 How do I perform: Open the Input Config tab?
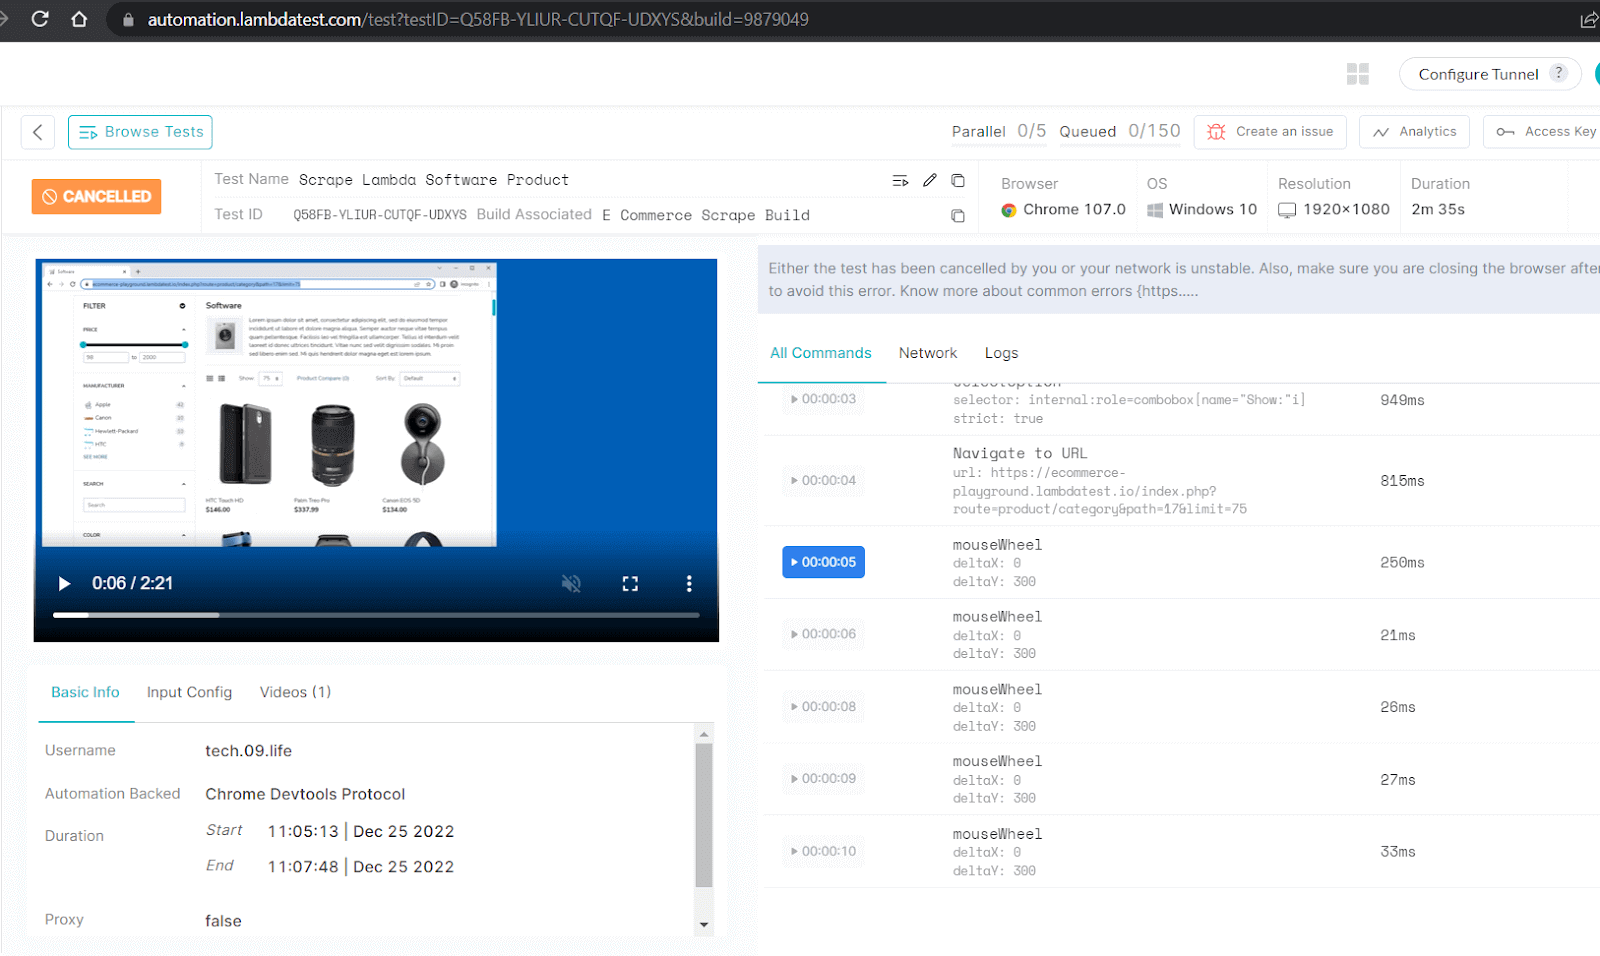coord(189,691)
